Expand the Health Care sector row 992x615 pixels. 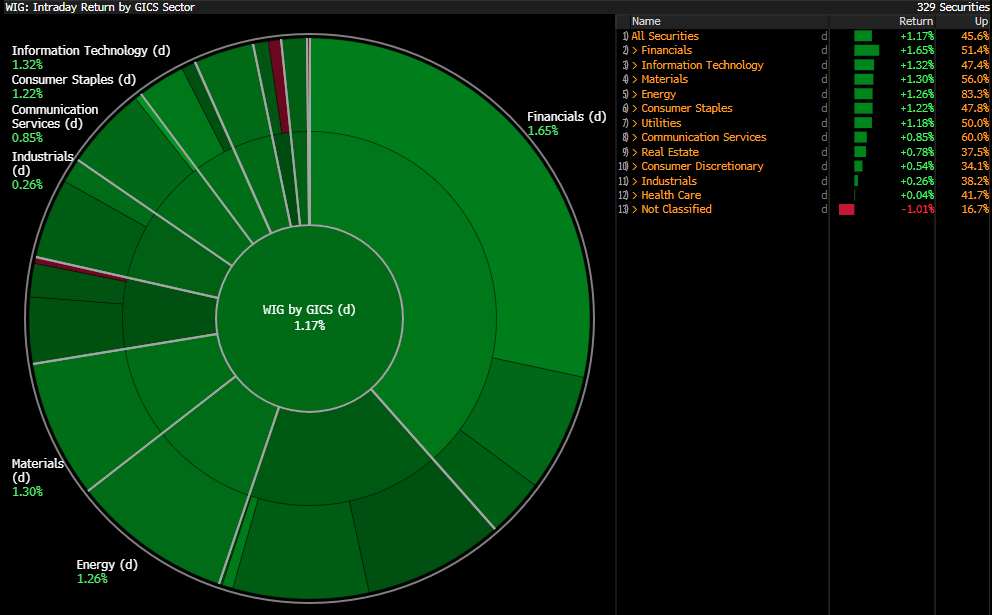[670, 195]
